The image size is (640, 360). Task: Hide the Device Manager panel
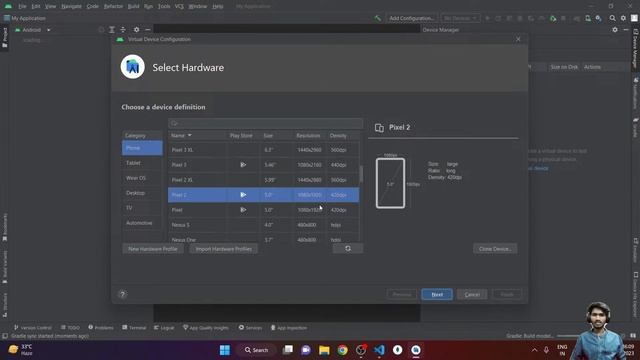click(x=626, y=29)
